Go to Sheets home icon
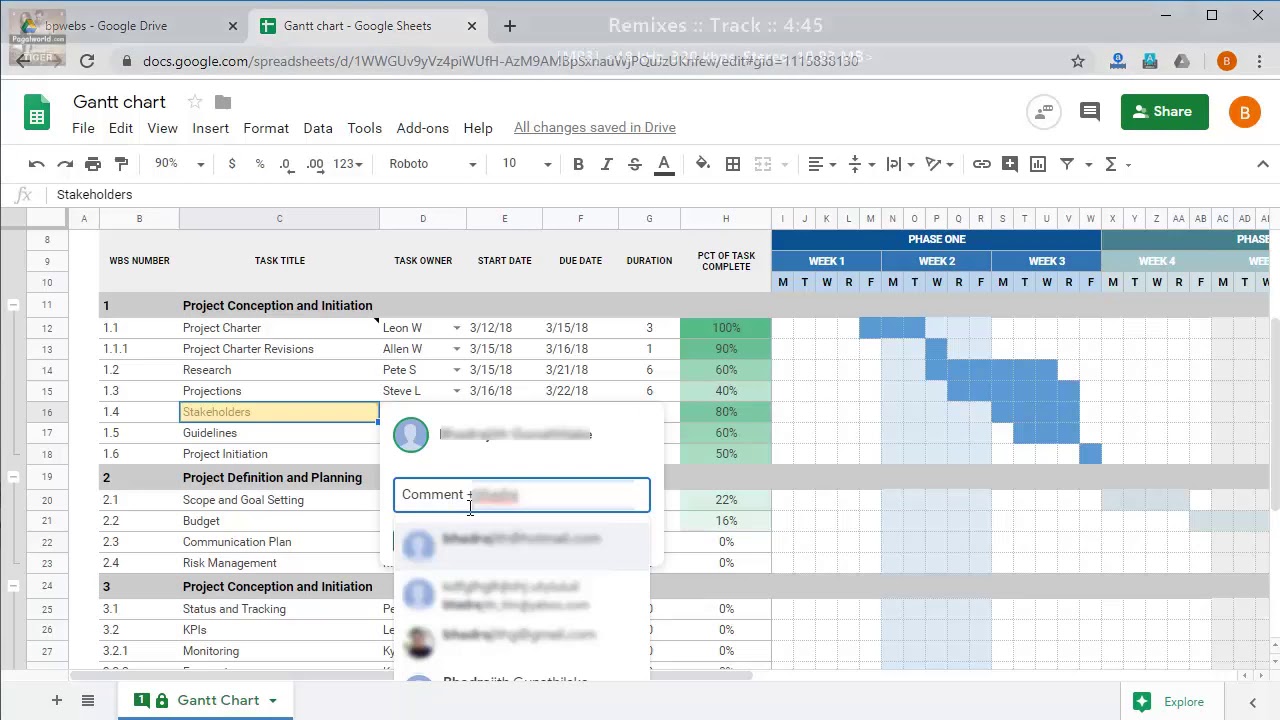 click(37, 112)
